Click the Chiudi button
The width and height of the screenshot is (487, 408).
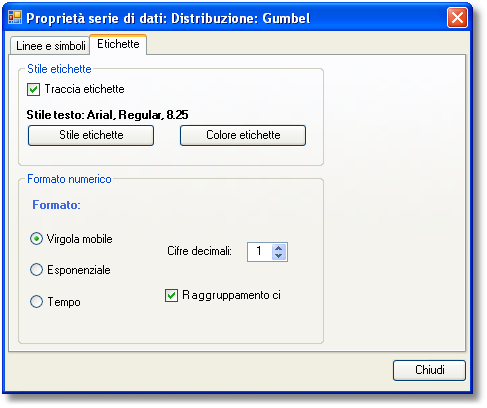[429, 370]
